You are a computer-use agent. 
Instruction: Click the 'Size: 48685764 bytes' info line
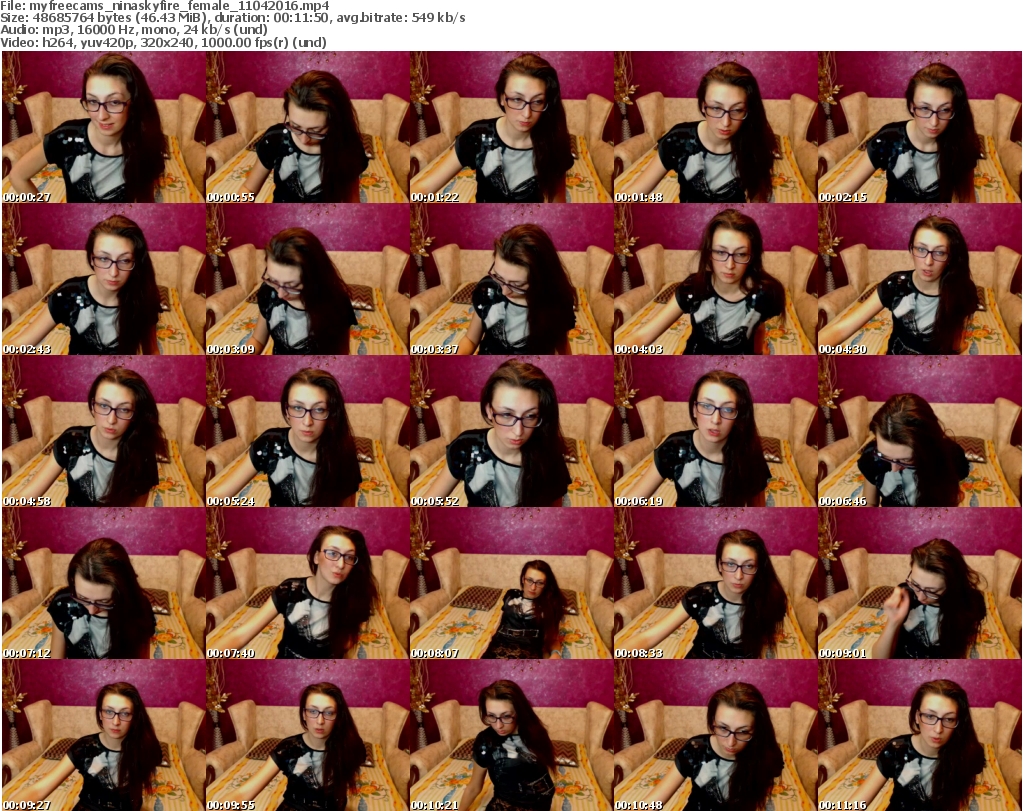(x=232, y=18)
